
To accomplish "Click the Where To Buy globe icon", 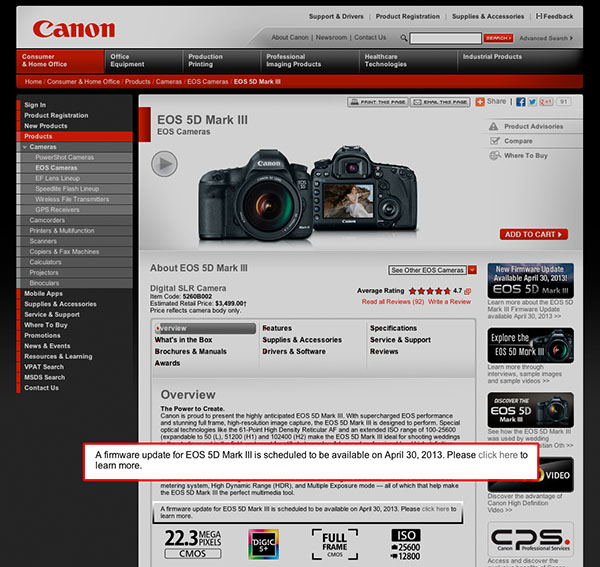I will (495, 155).
